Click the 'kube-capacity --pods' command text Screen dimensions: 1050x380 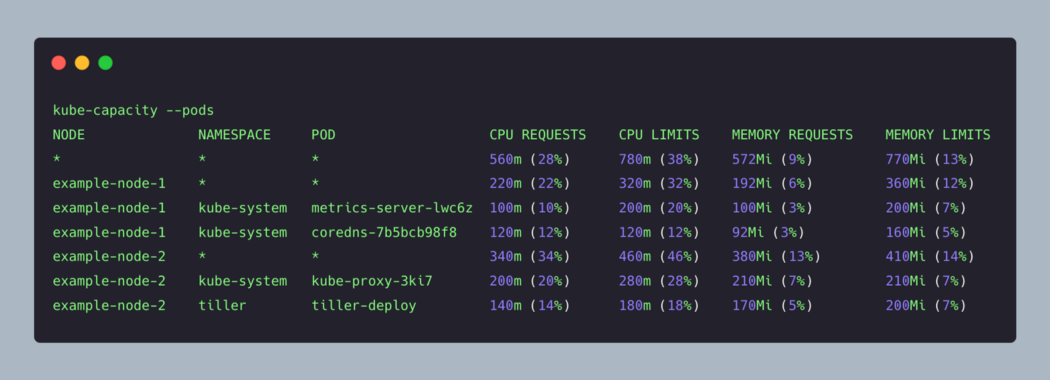pyautogui.click(x=133, y=111)
